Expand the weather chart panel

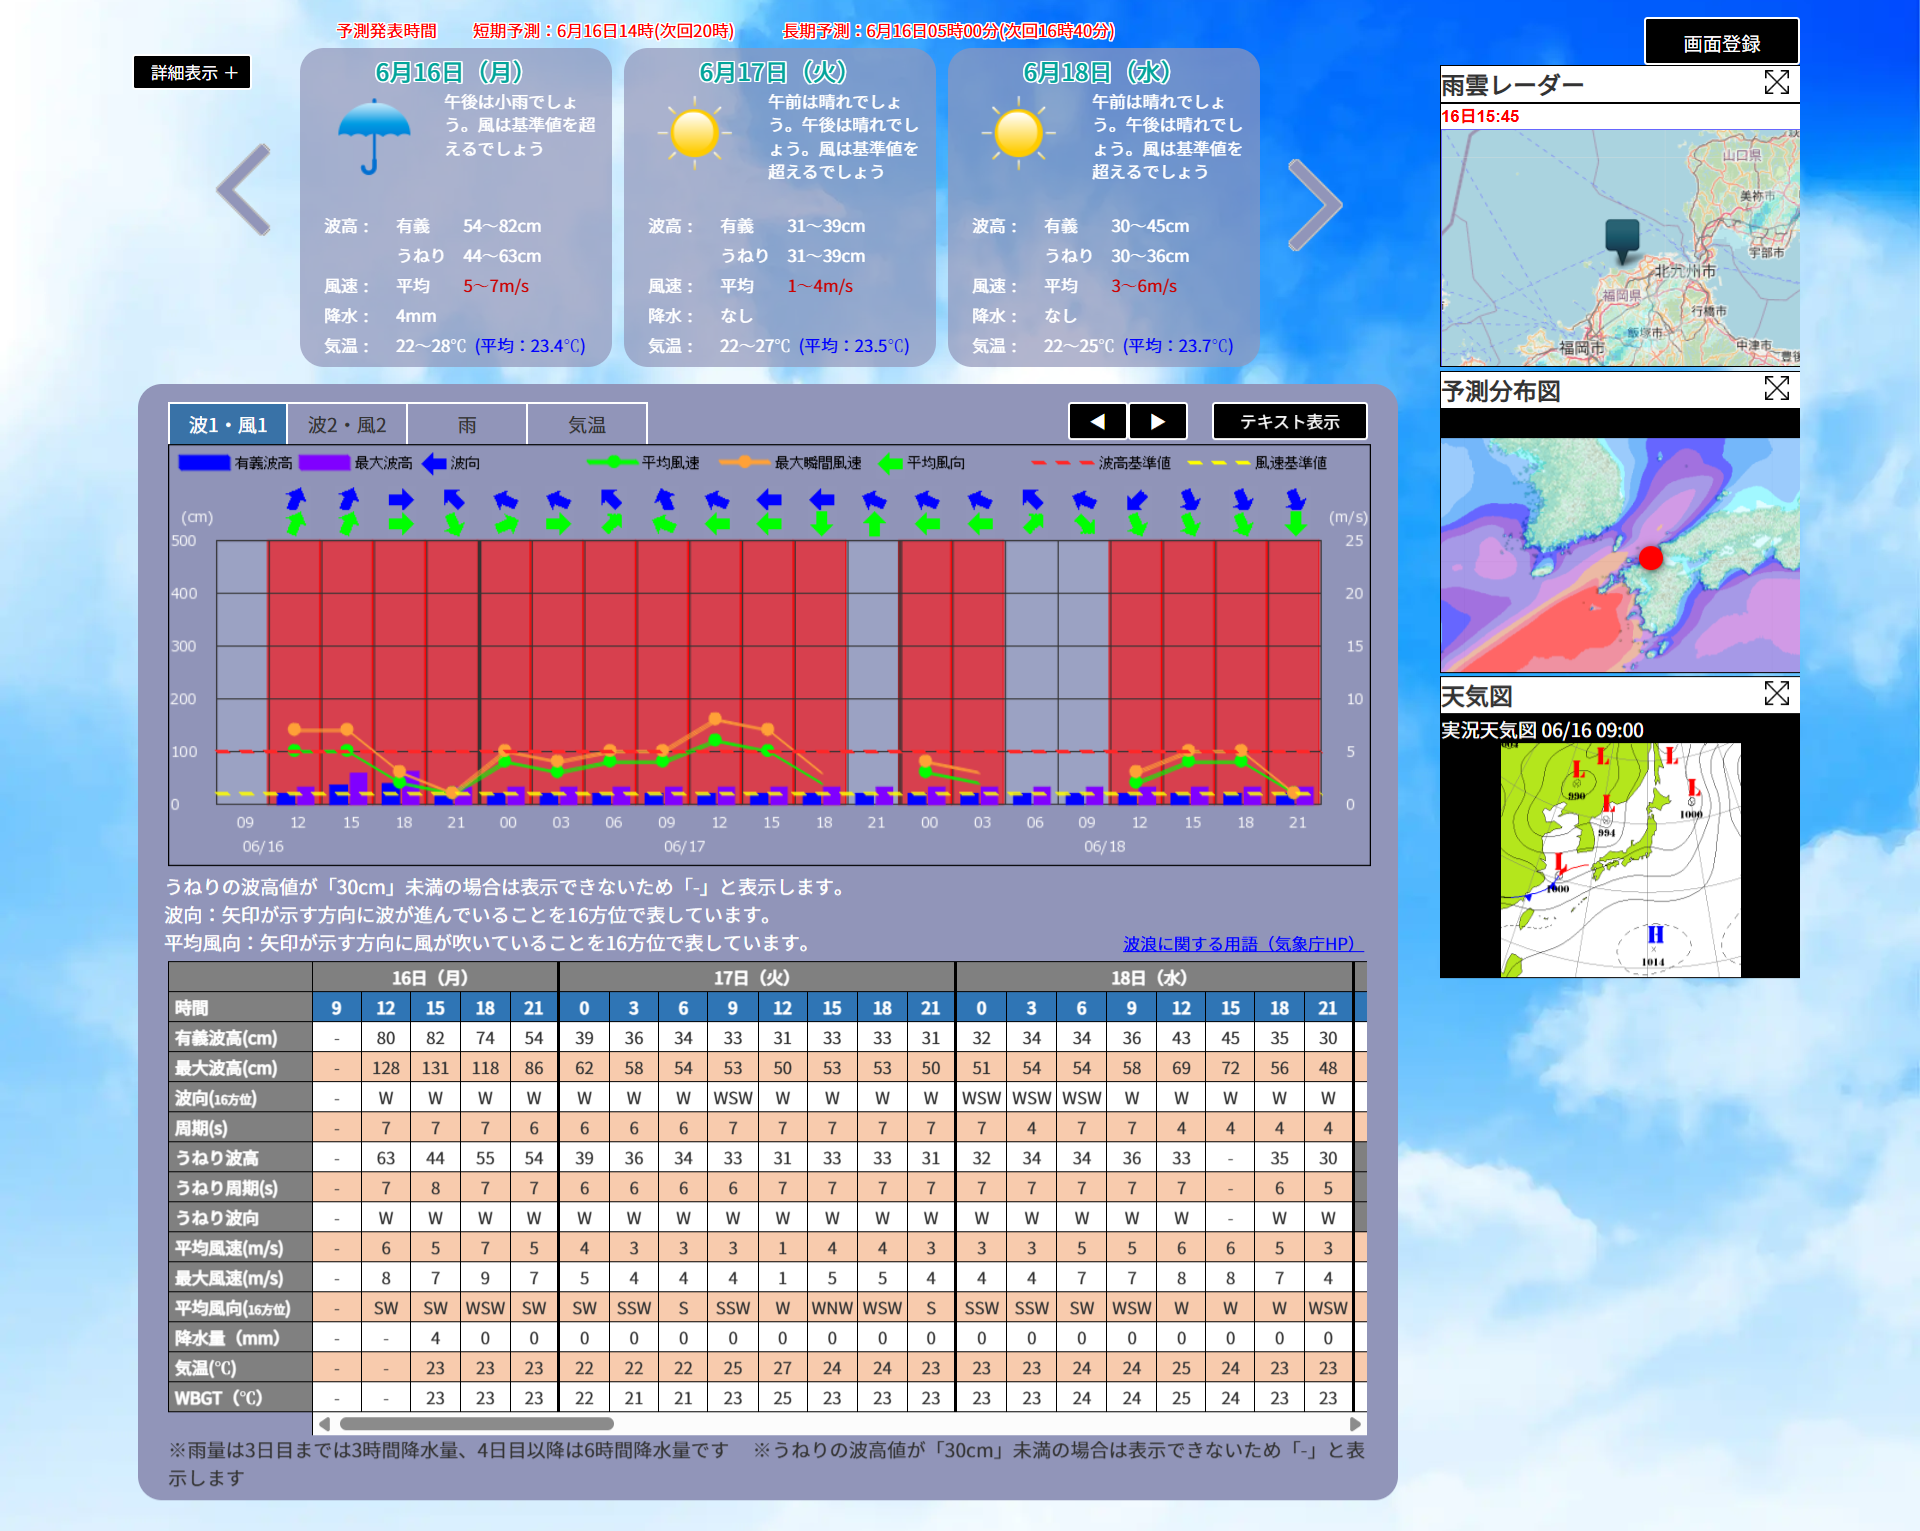[1776, 694]
